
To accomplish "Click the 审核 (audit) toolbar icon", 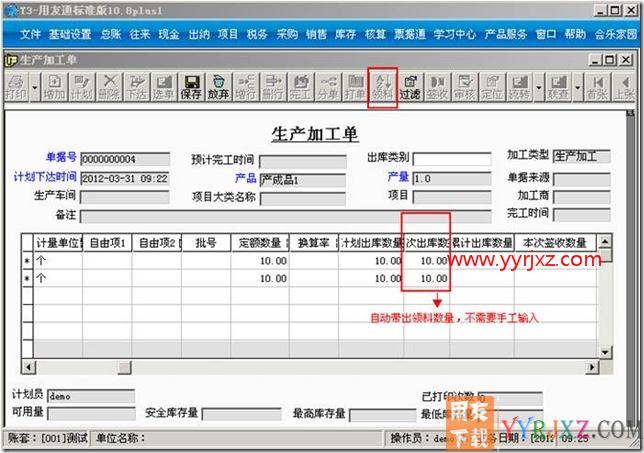I will click(465, 87).
